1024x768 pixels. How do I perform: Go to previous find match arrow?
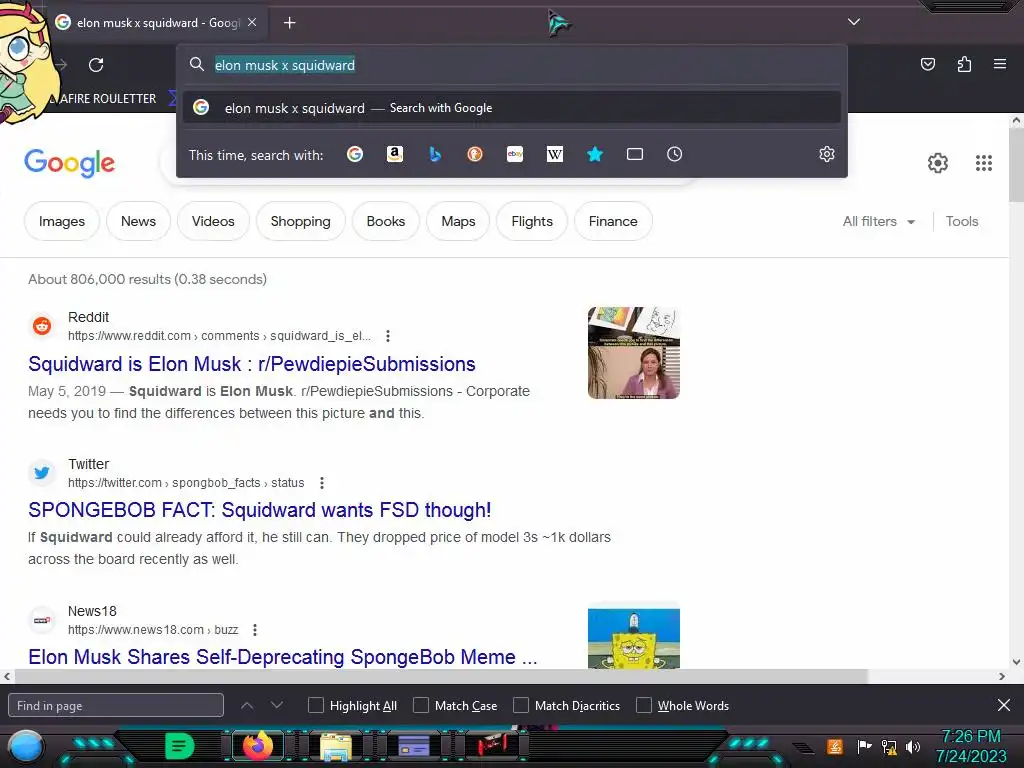(x=247, y=705)
